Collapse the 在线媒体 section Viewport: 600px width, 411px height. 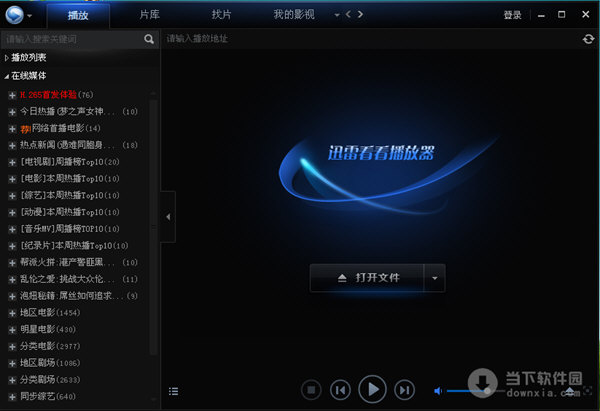7,75
